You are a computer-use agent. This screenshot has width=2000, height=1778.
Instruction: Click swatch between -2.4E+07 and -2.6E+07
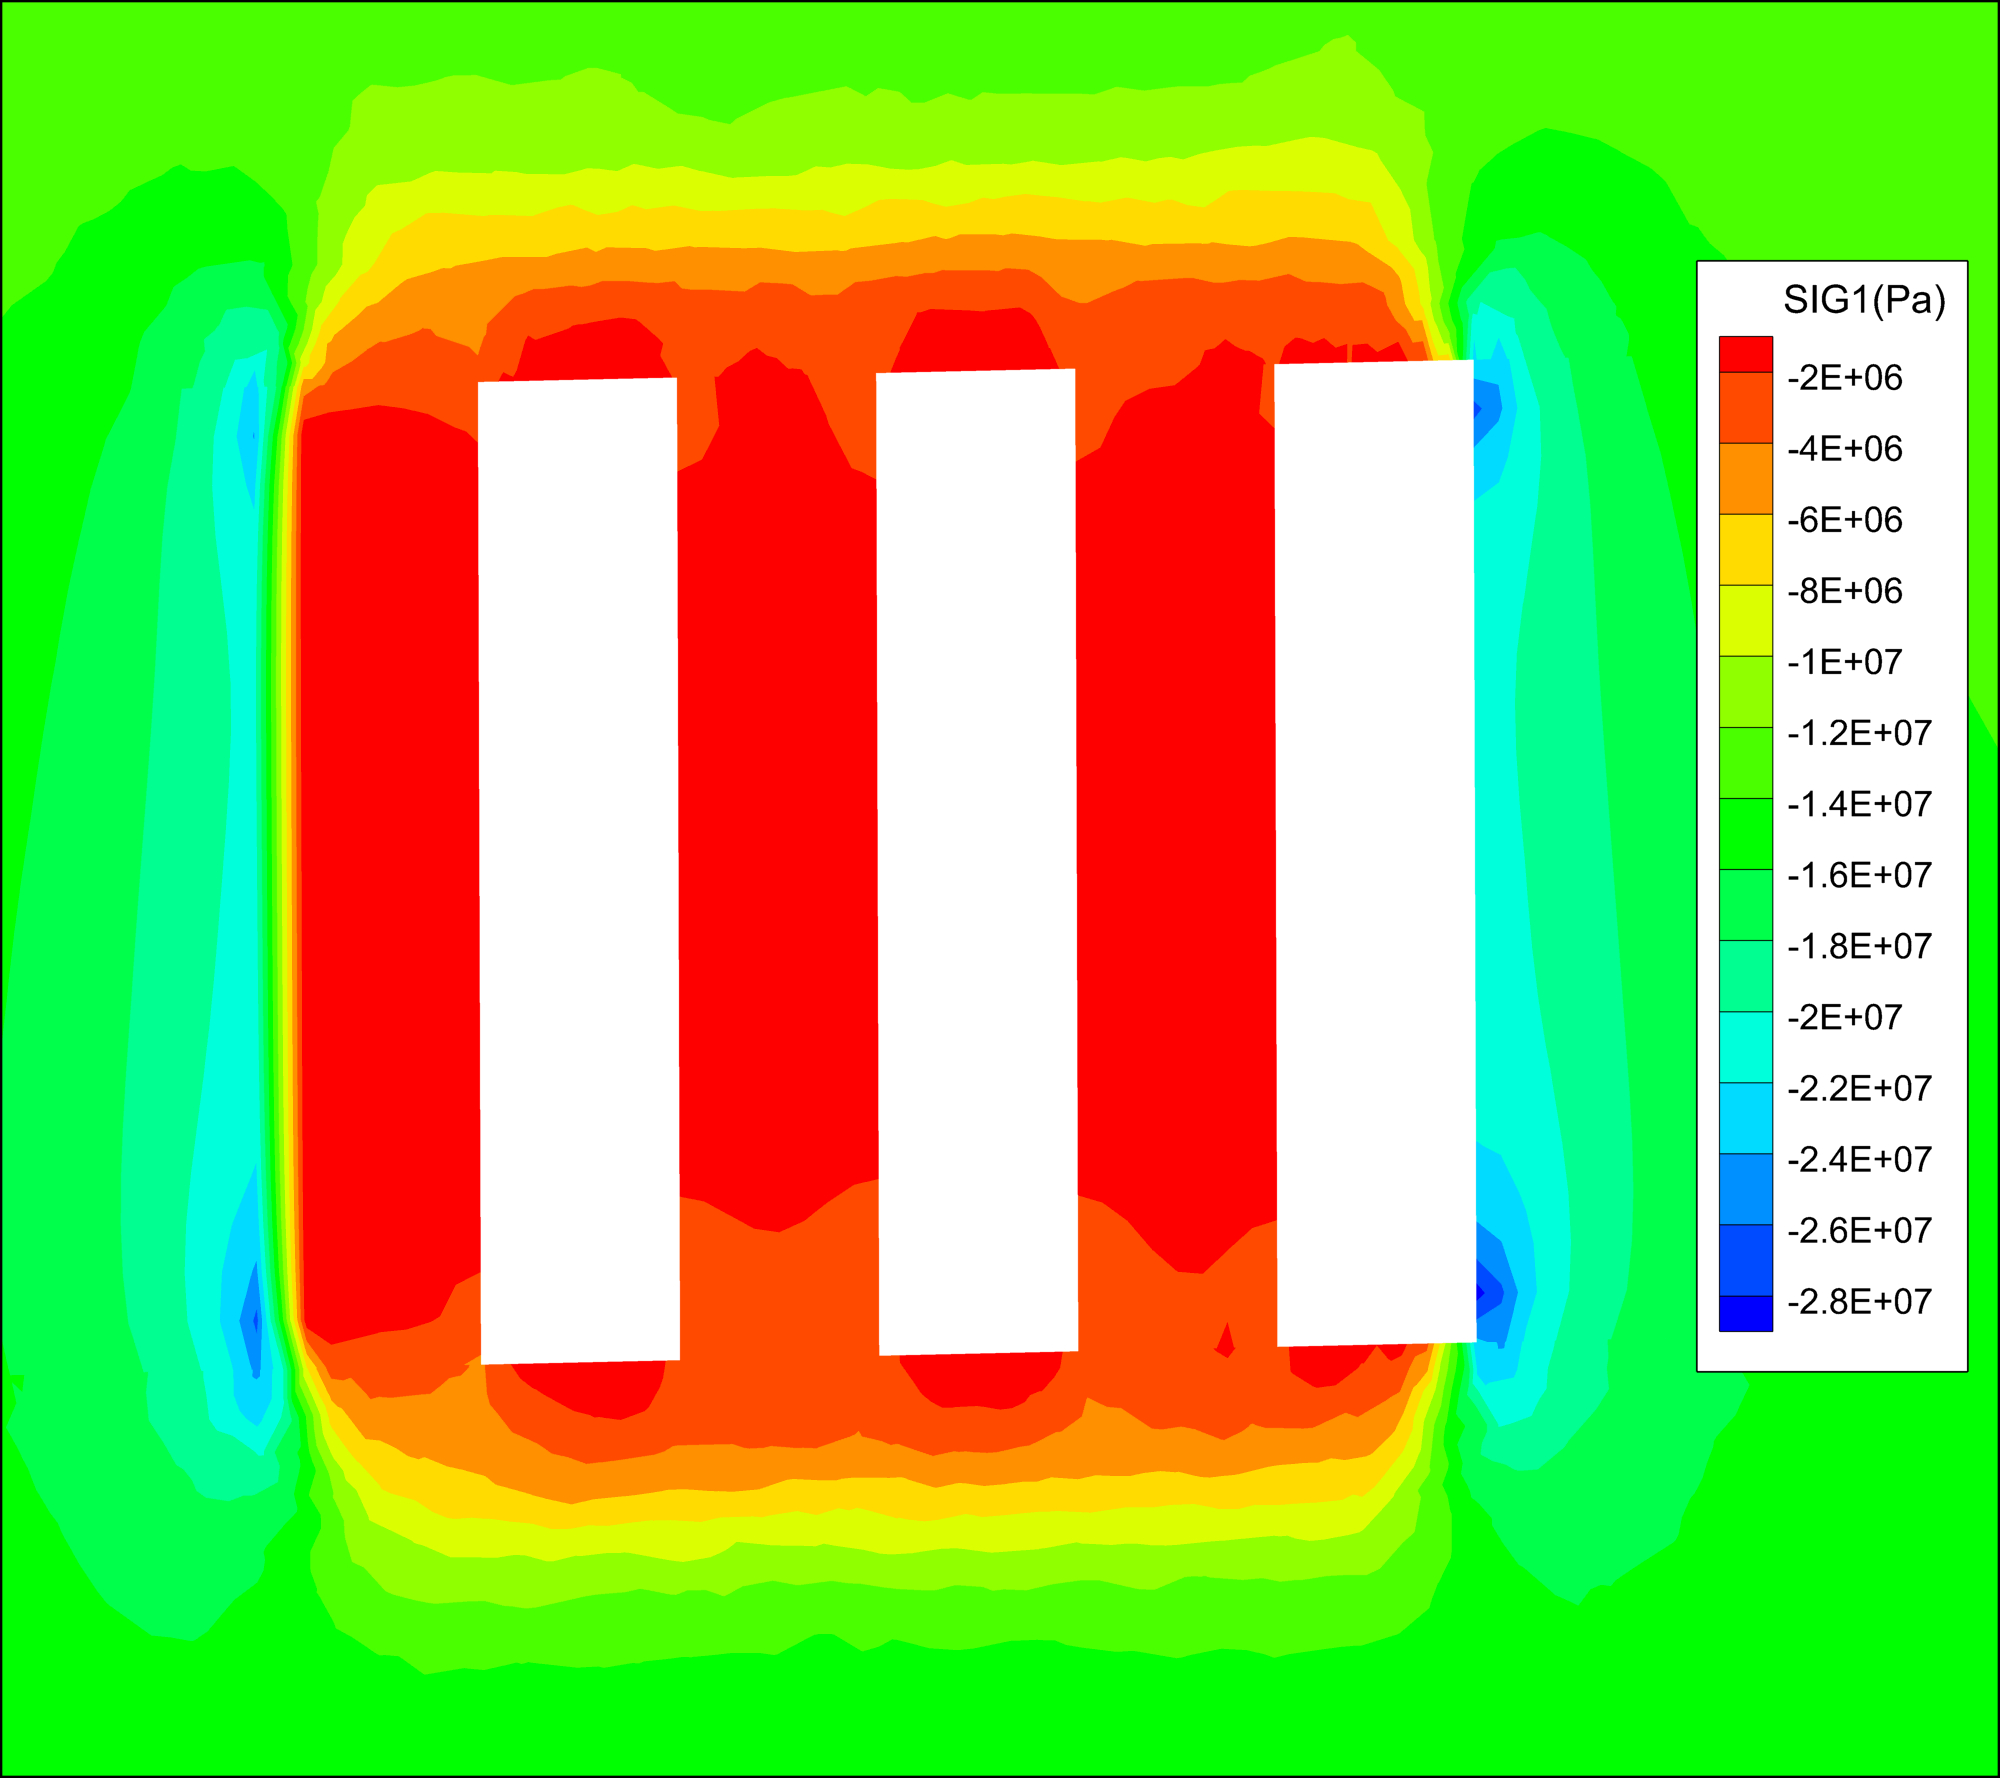tap(1745, 1189)
